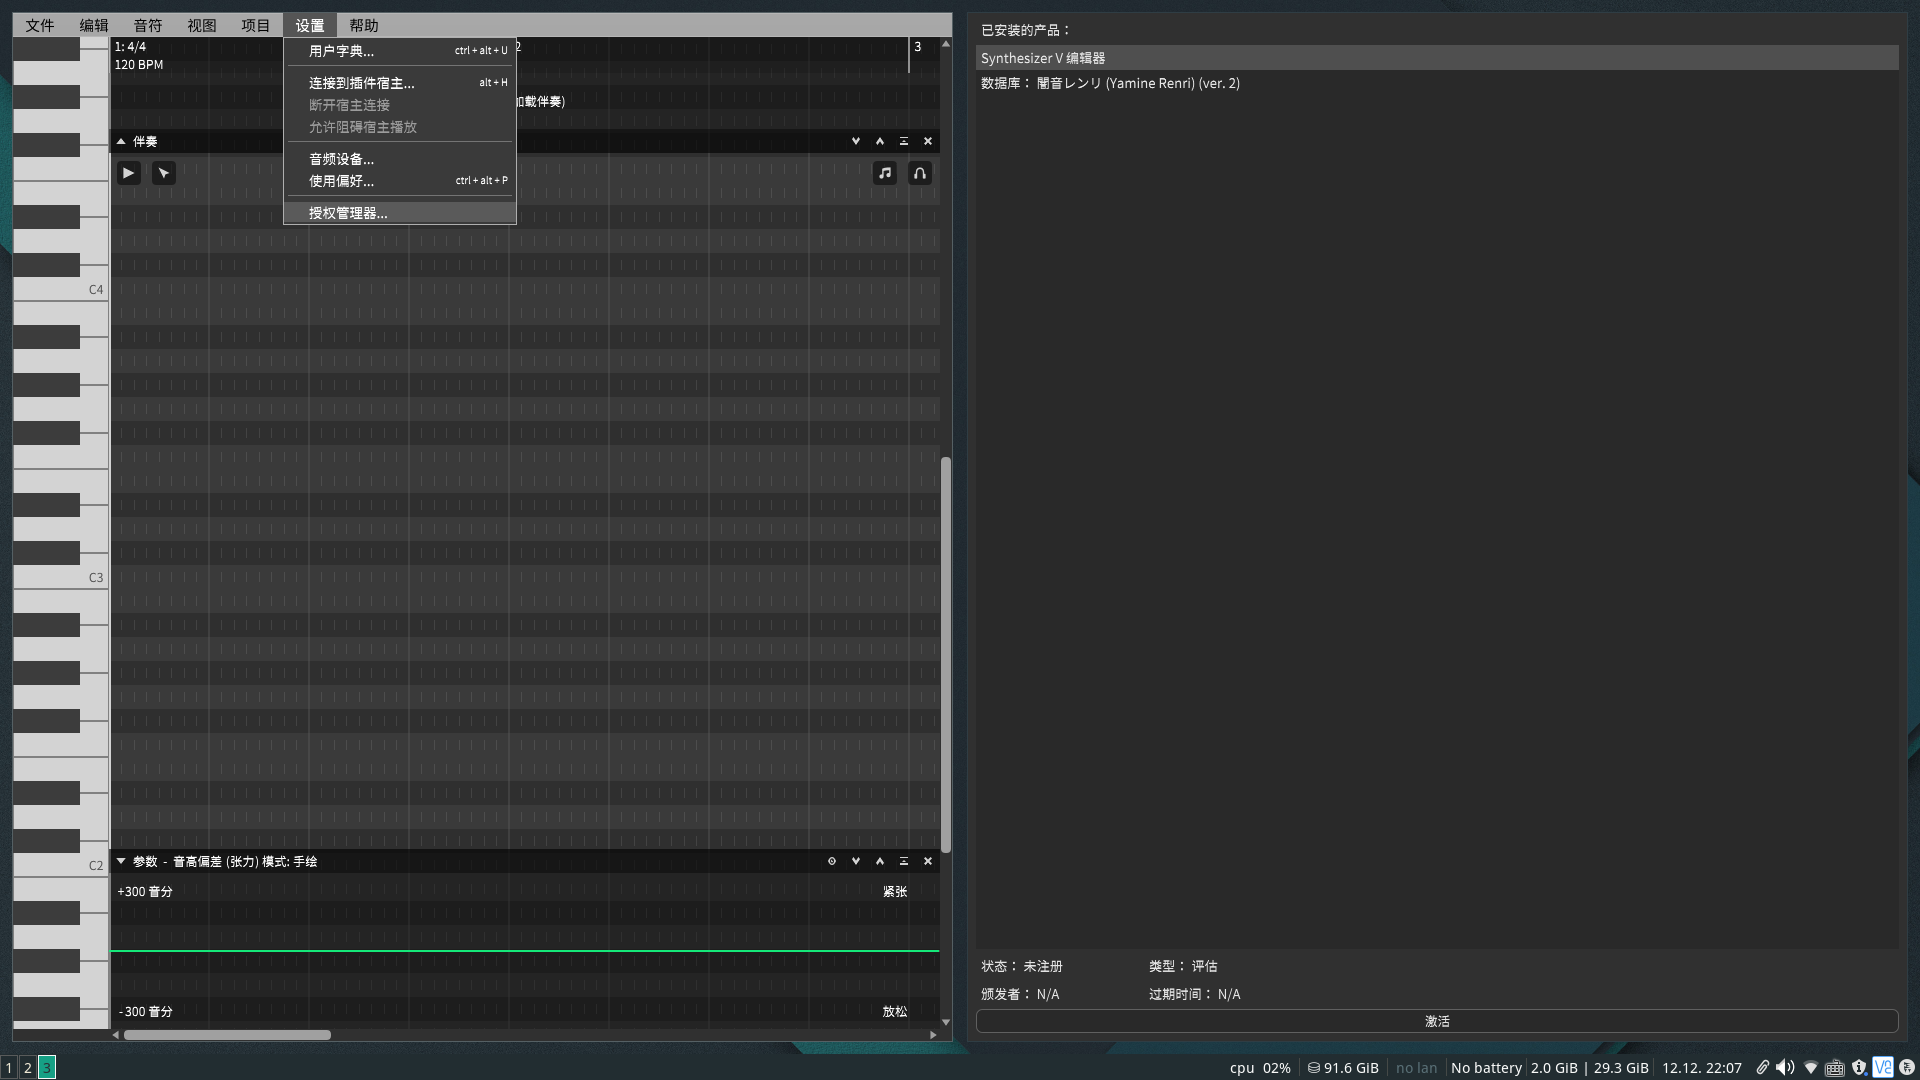The width and height of the screenshot is (1920, 1080).
Task: Collapse the 伴奏 panel triangle
Action: tap(121, 141)
